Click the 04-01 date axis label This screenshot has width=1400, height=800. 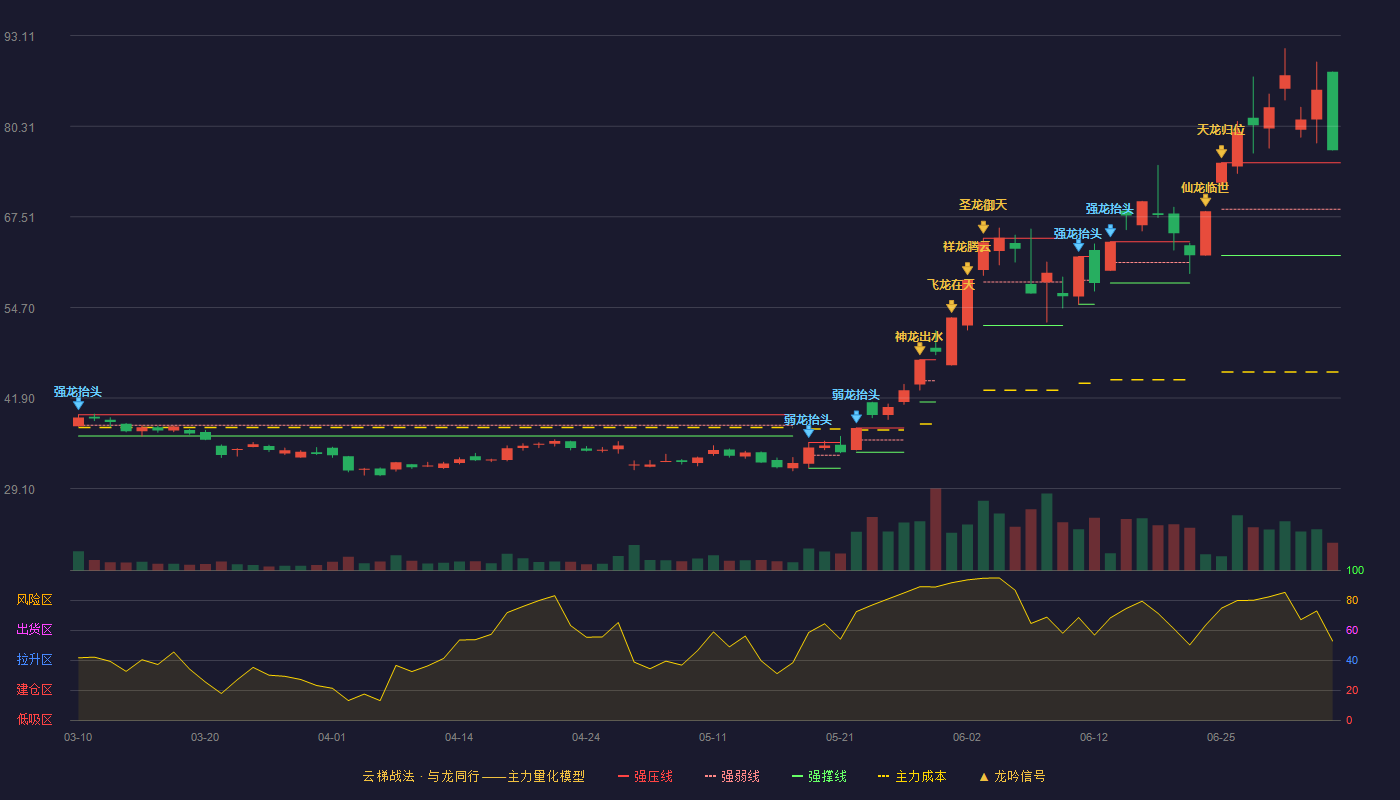tap(332, 737)
